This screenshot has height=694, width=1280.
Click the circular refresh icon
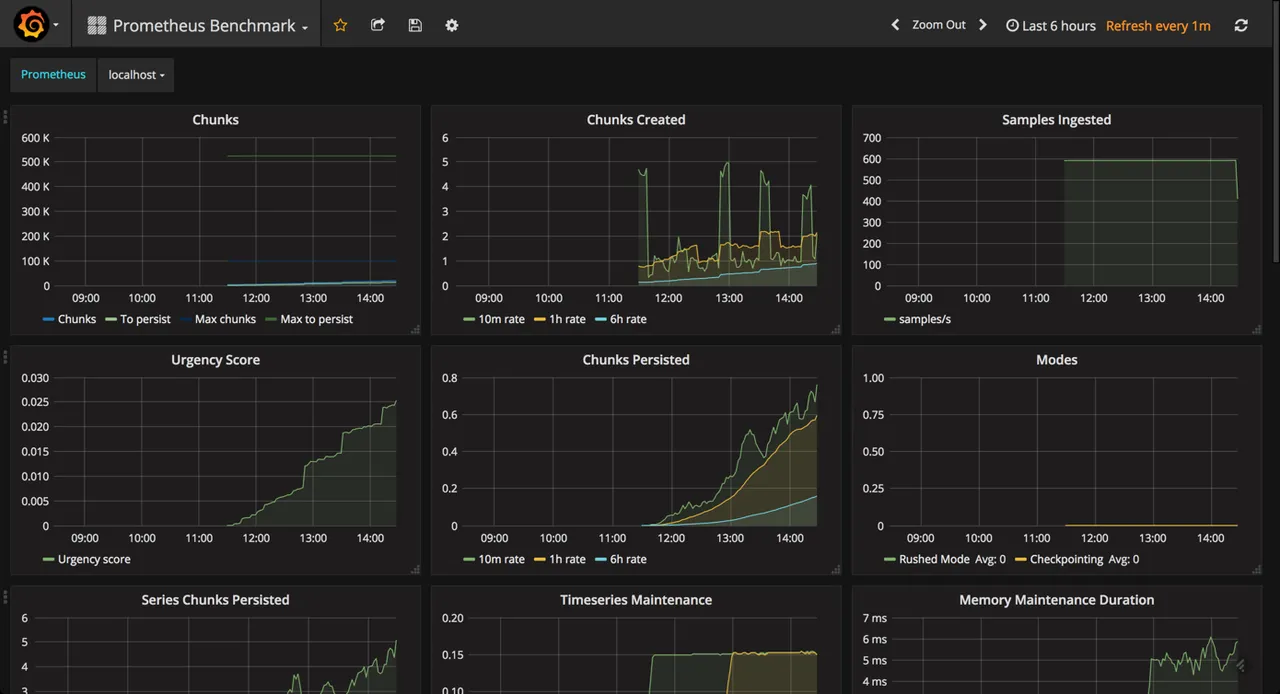pyautogui.click(x=1241, y=25)
